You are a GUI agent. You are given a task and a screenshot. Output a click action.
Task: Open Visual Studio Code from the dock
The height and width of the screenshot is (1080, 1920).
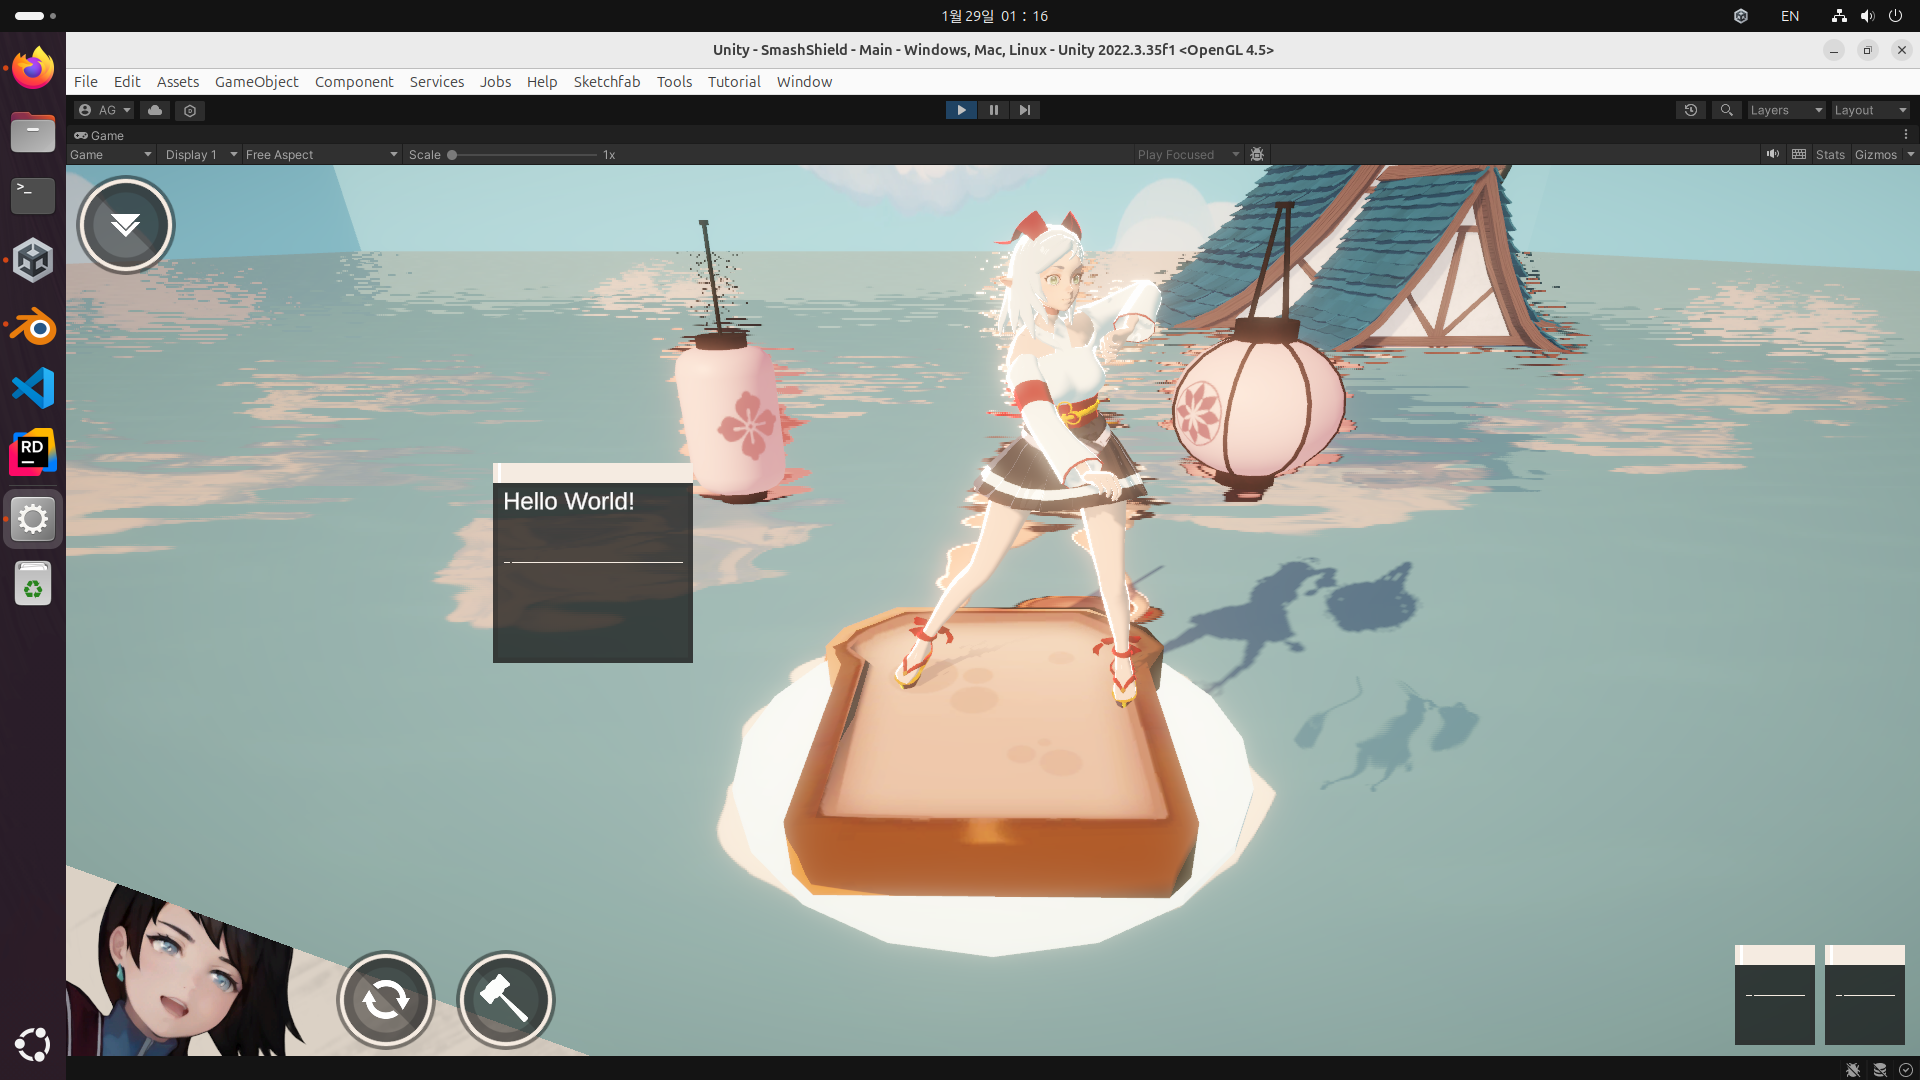click(x=33, y=388)
